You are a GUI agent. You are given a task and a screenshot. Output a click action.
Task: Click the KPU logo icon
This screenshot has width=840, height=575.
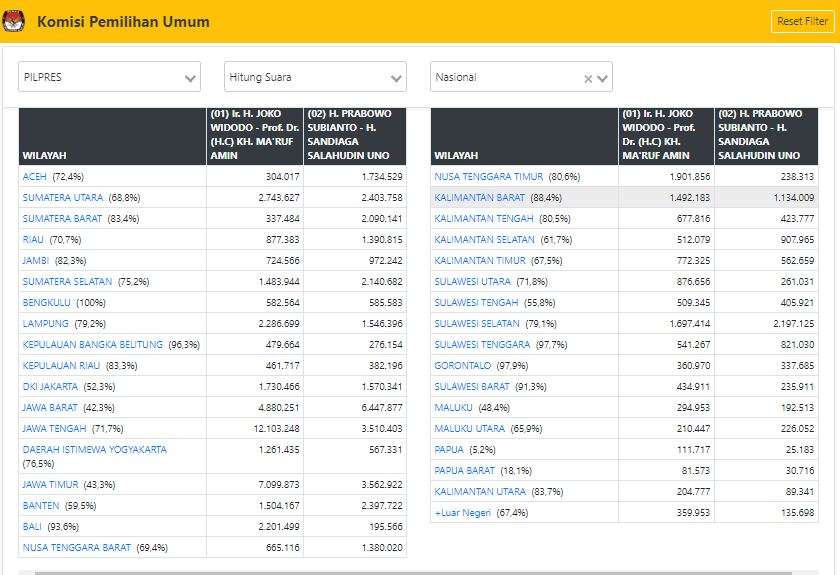click(14, 21)
